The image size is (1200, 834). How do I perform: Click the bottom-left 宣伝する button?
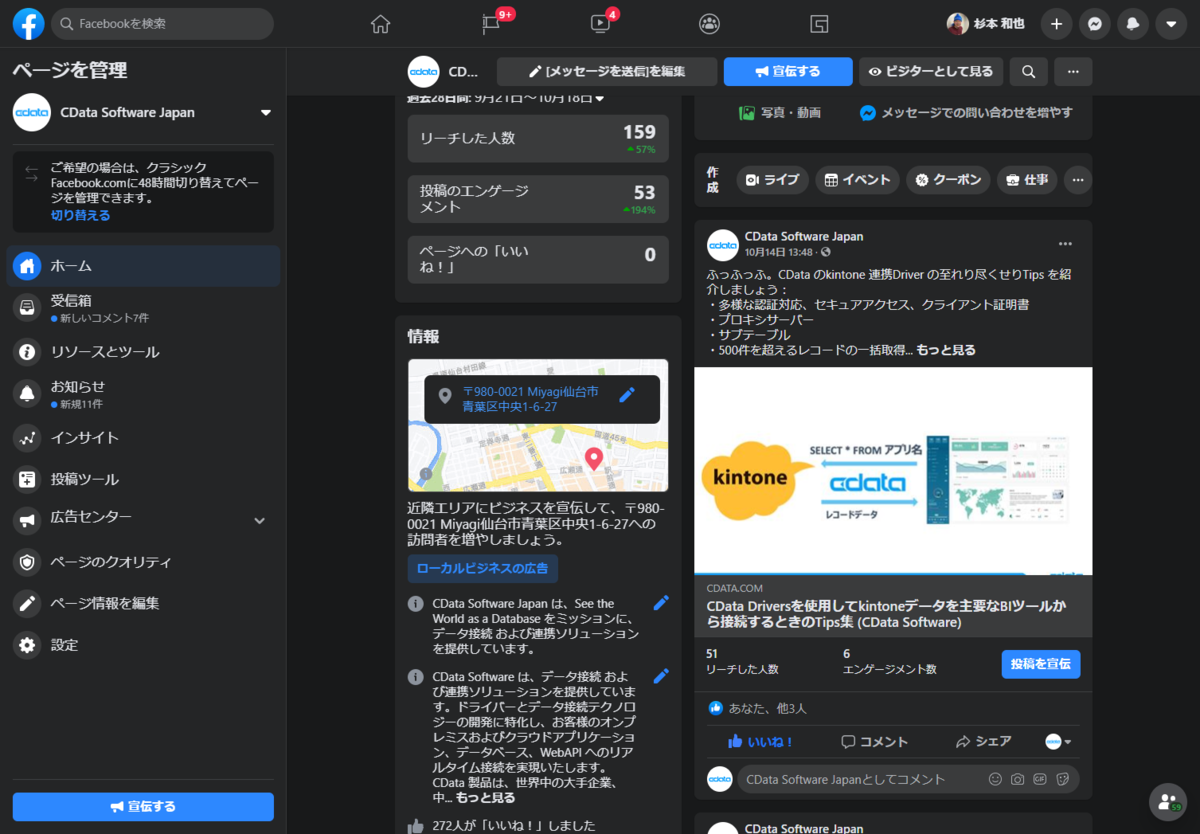click(143, 807)
